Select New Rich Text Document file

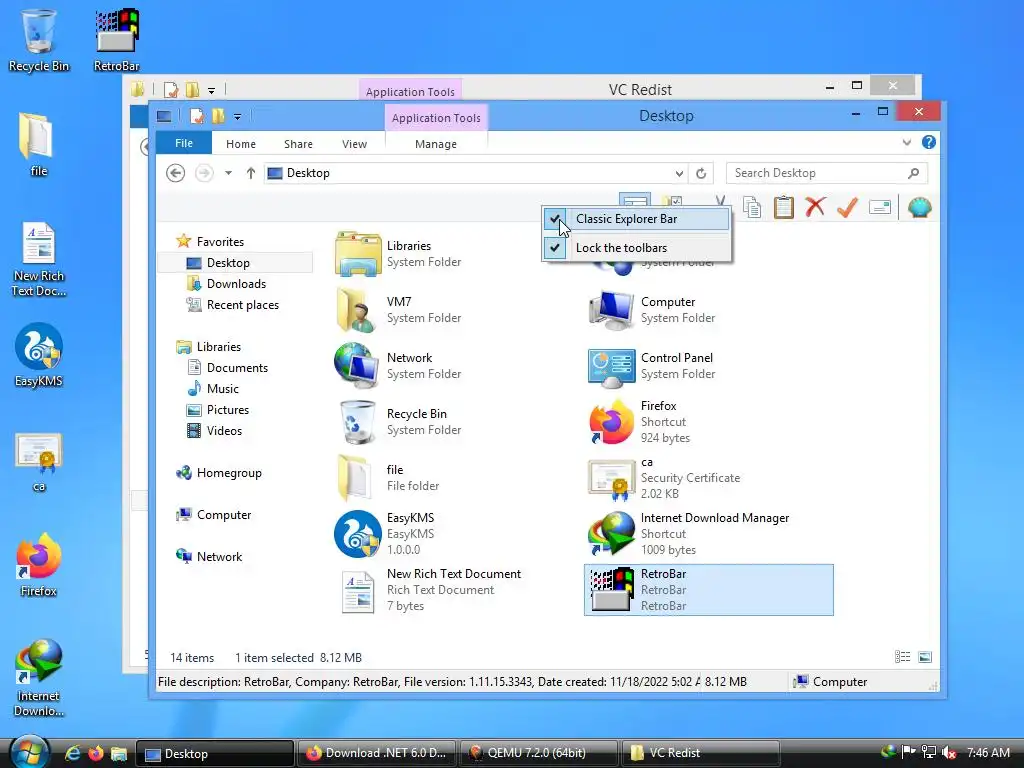pos(457,590)
